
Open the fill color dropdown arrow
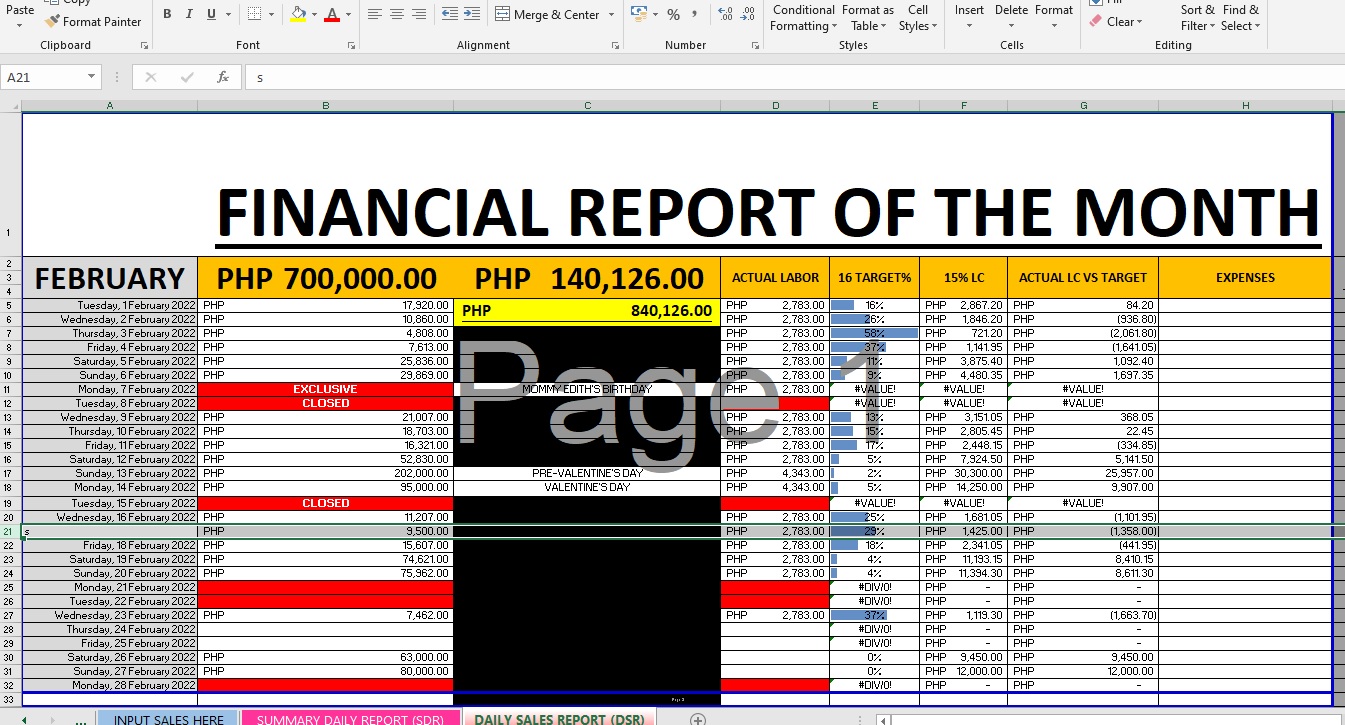315,15
